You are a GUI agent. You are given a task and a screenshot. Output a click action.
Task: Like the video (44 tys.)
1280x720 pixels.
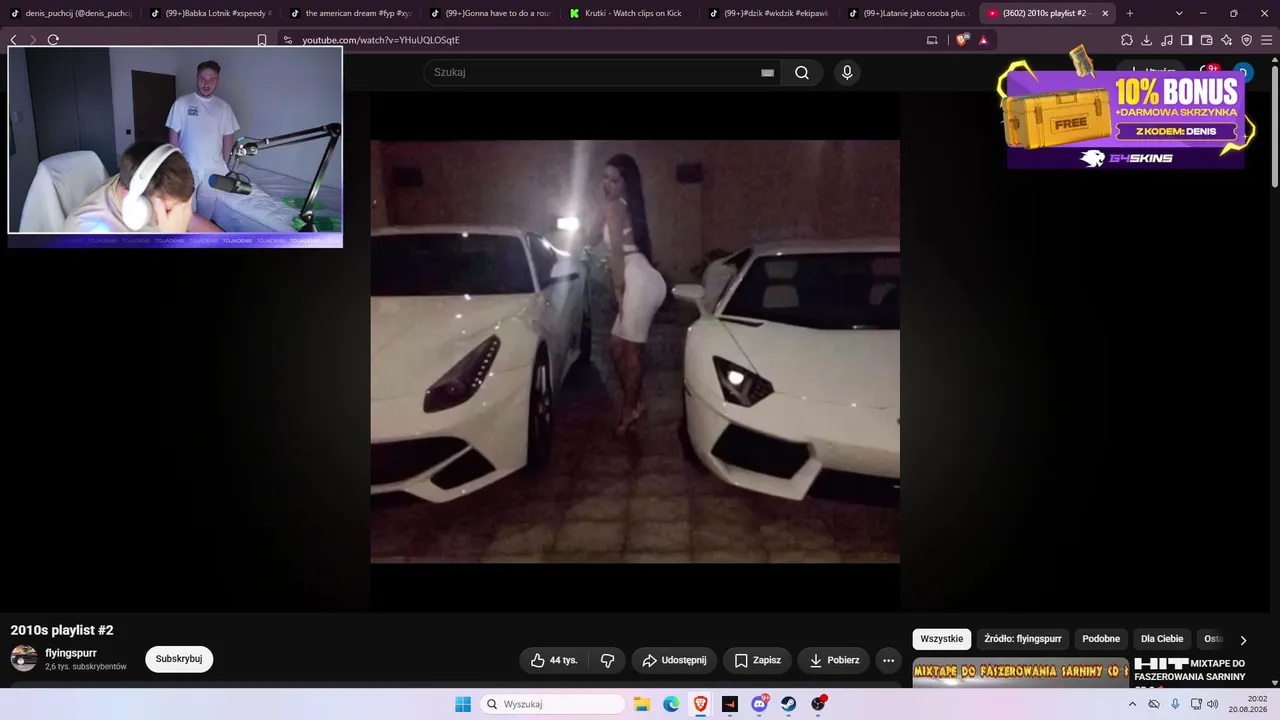(x=553, y=660)
